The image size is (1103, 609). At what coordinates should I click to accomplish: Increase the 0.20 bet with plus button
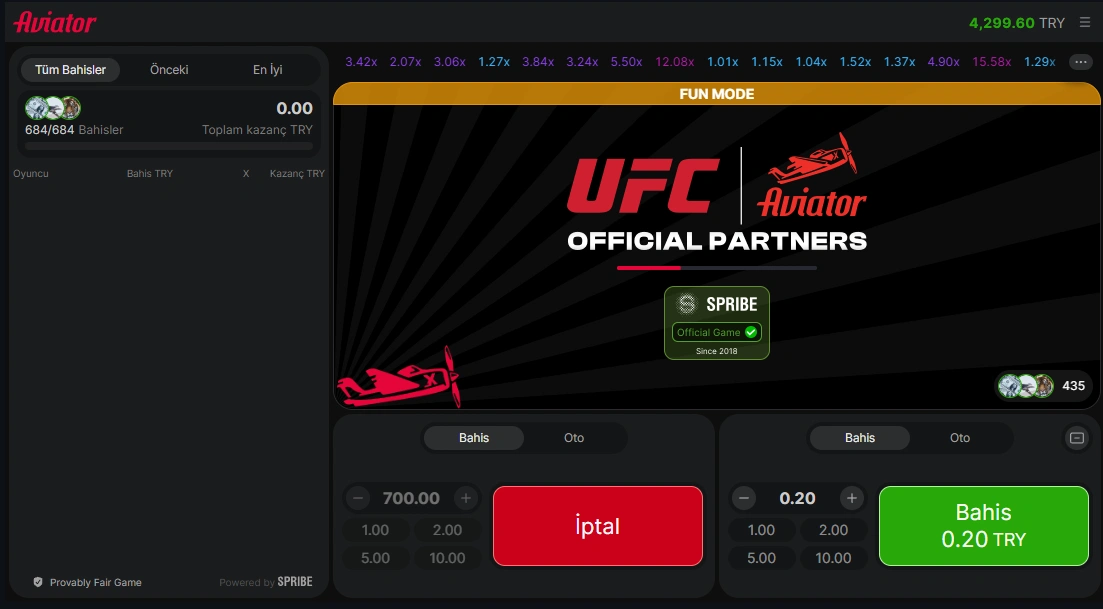[x=851, y=498]
